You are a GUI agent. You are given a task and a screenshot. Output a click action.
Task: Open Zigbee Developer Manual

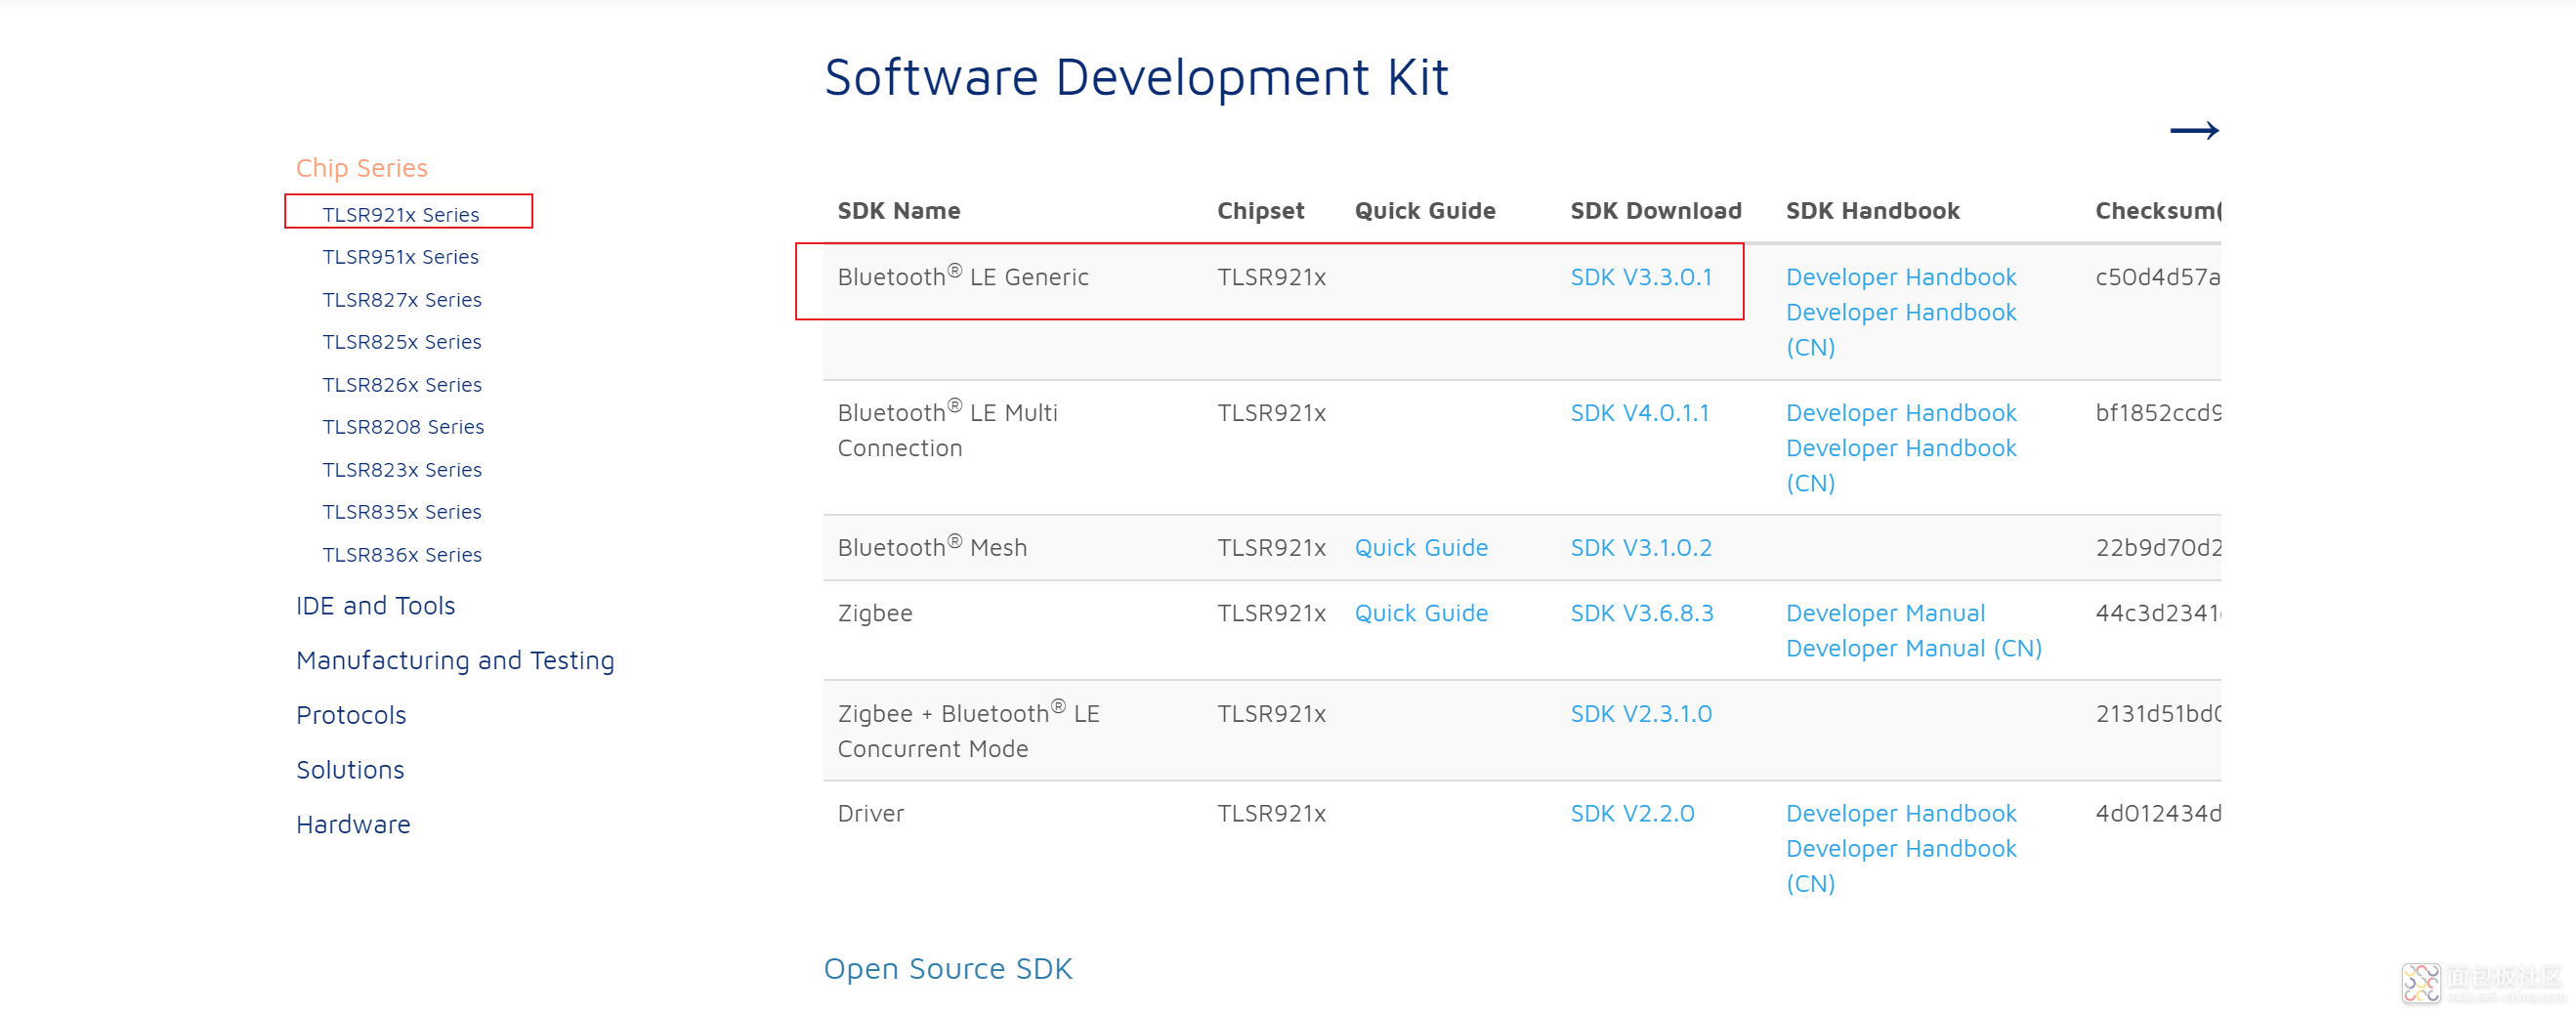(1885, 613)
